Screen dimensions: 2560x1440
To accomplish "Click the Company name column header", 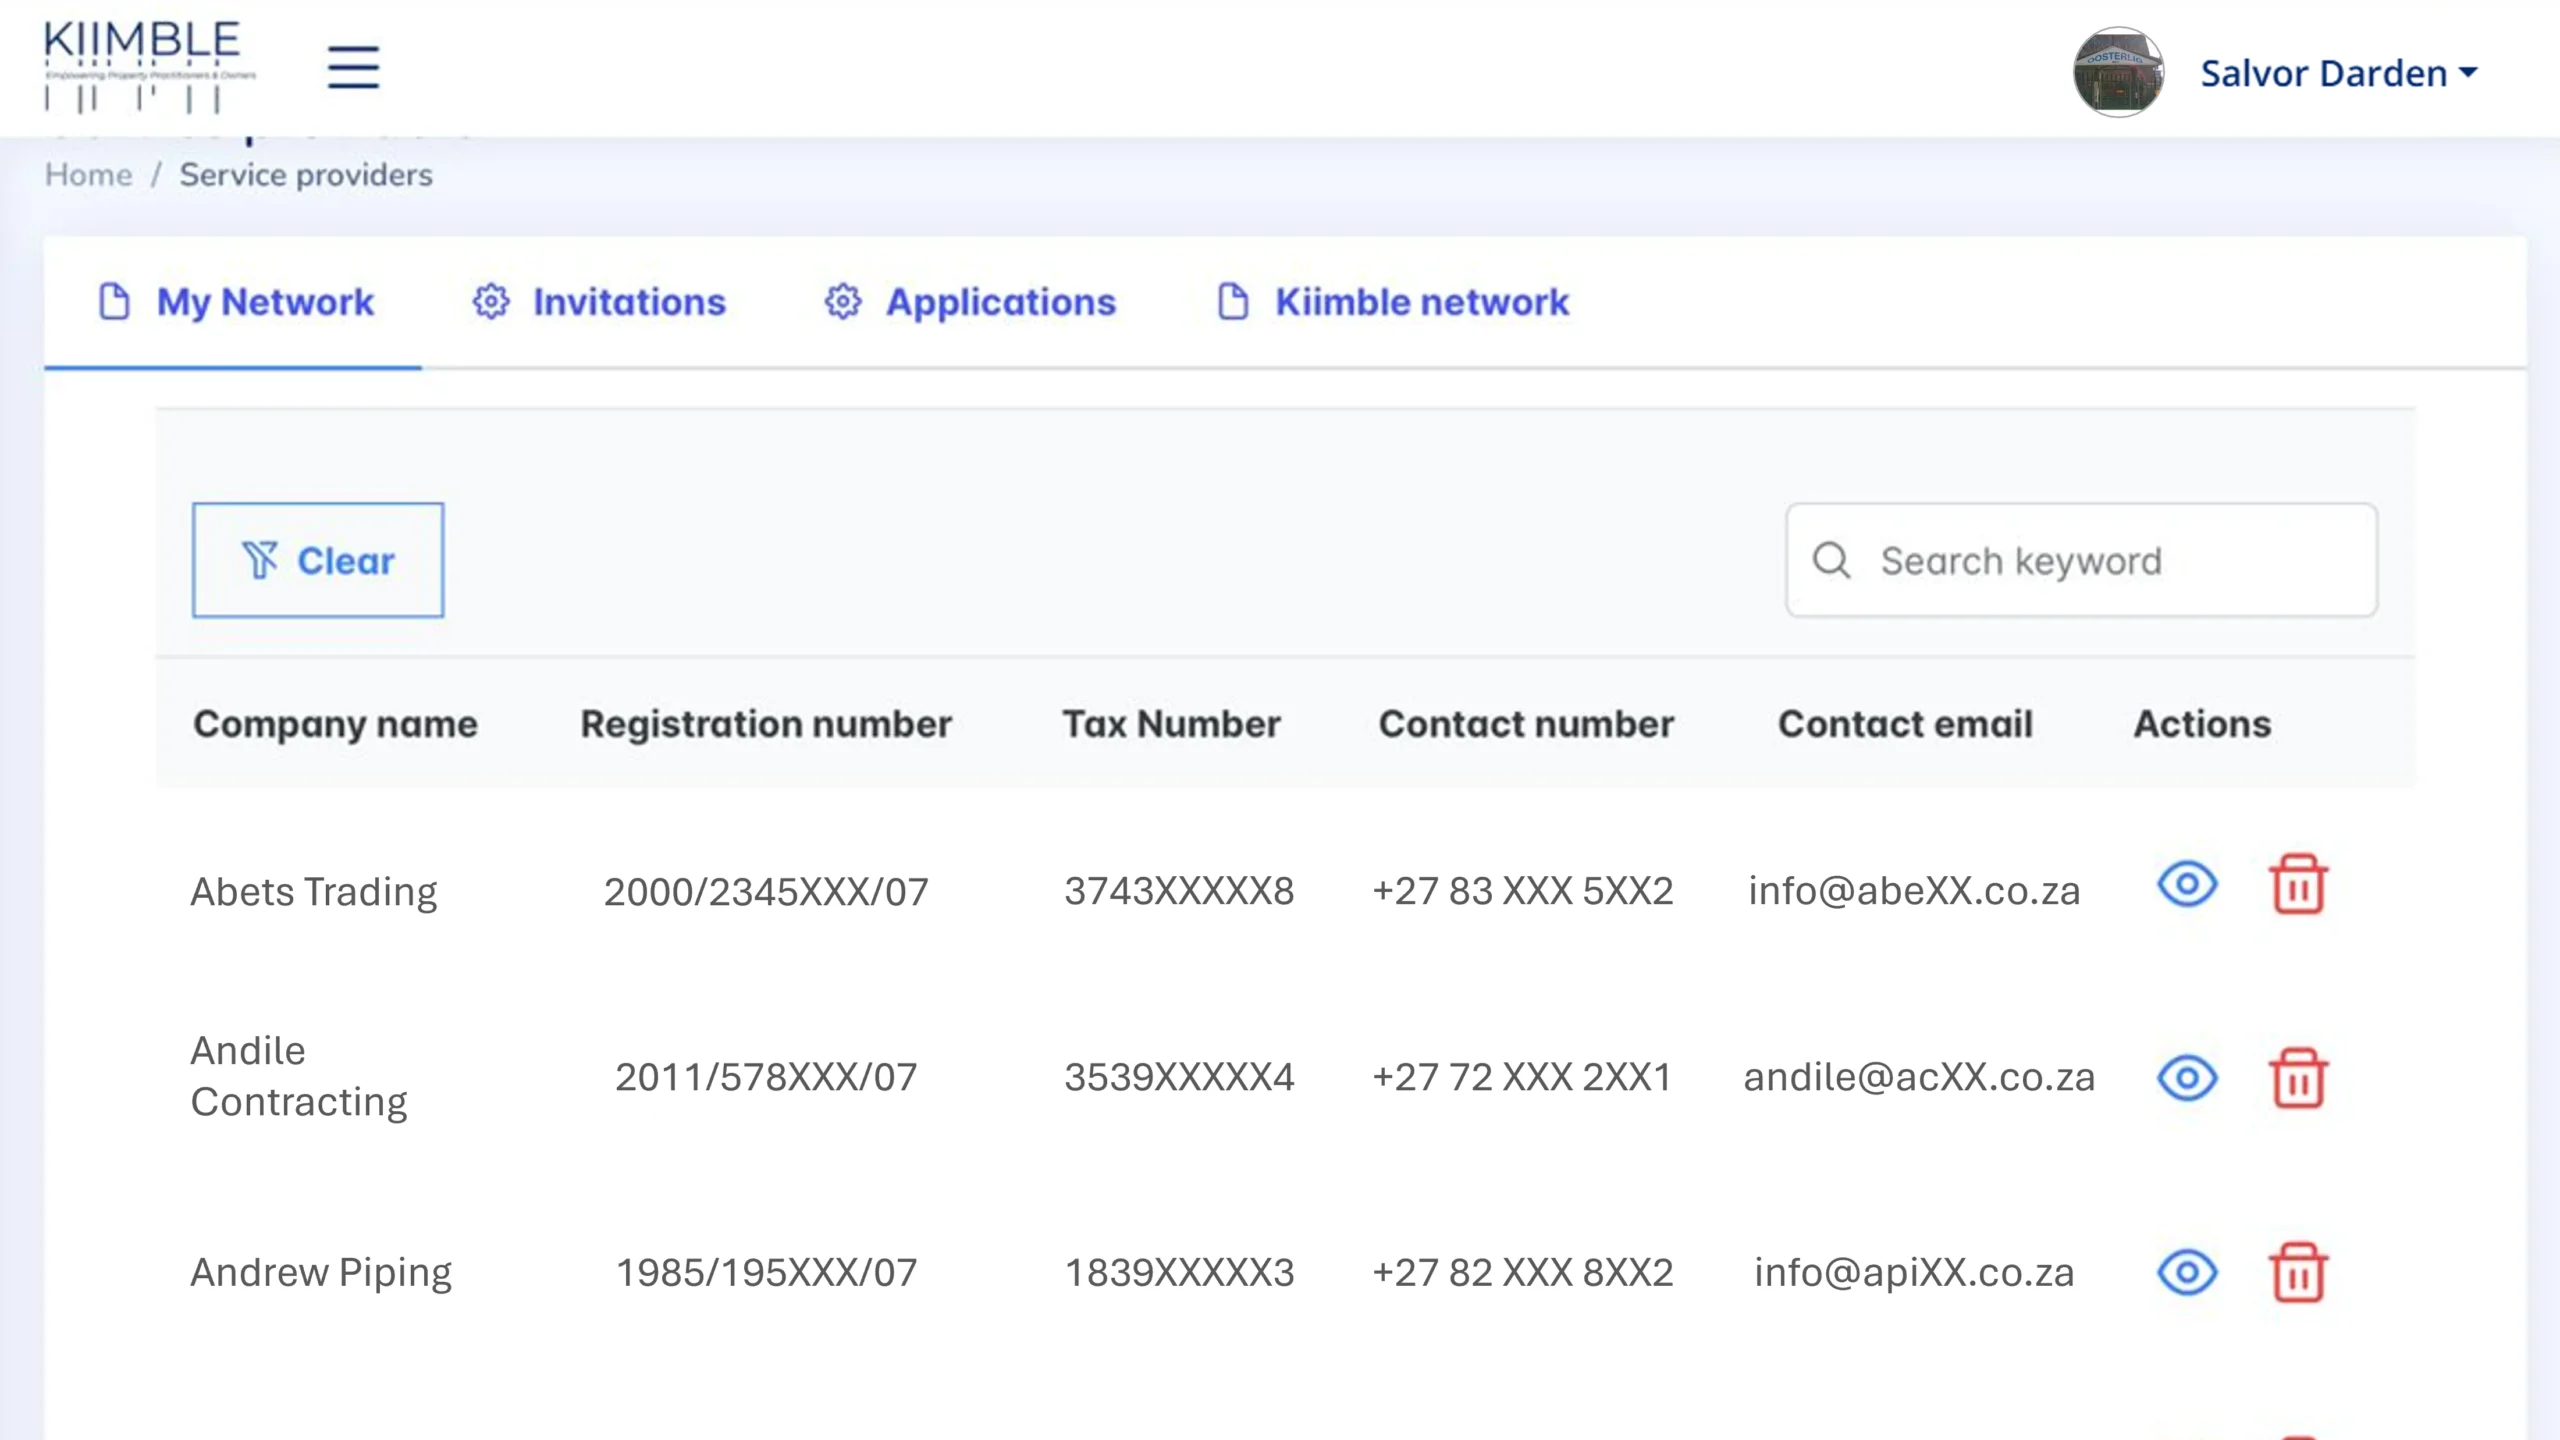I will pyautogui.click(x=335, y=724).
